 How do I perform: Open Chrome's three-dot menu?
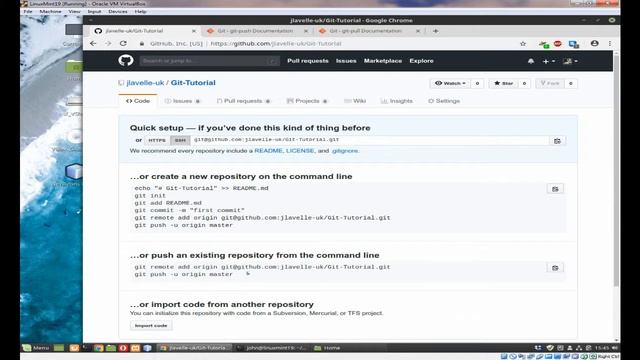click(610, 43)
